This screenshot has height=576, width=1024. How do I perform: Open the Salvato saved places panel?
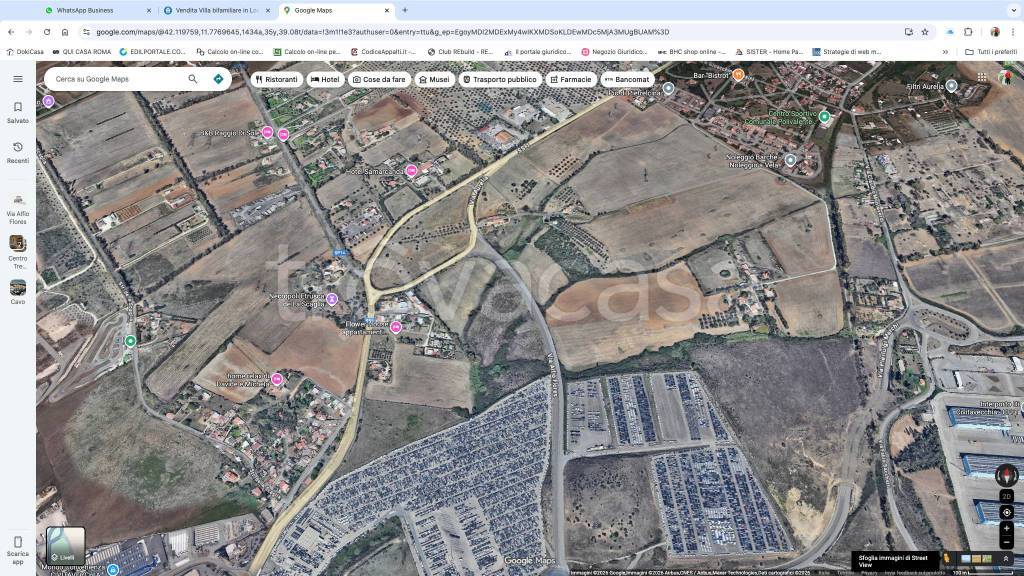point(17,111)
